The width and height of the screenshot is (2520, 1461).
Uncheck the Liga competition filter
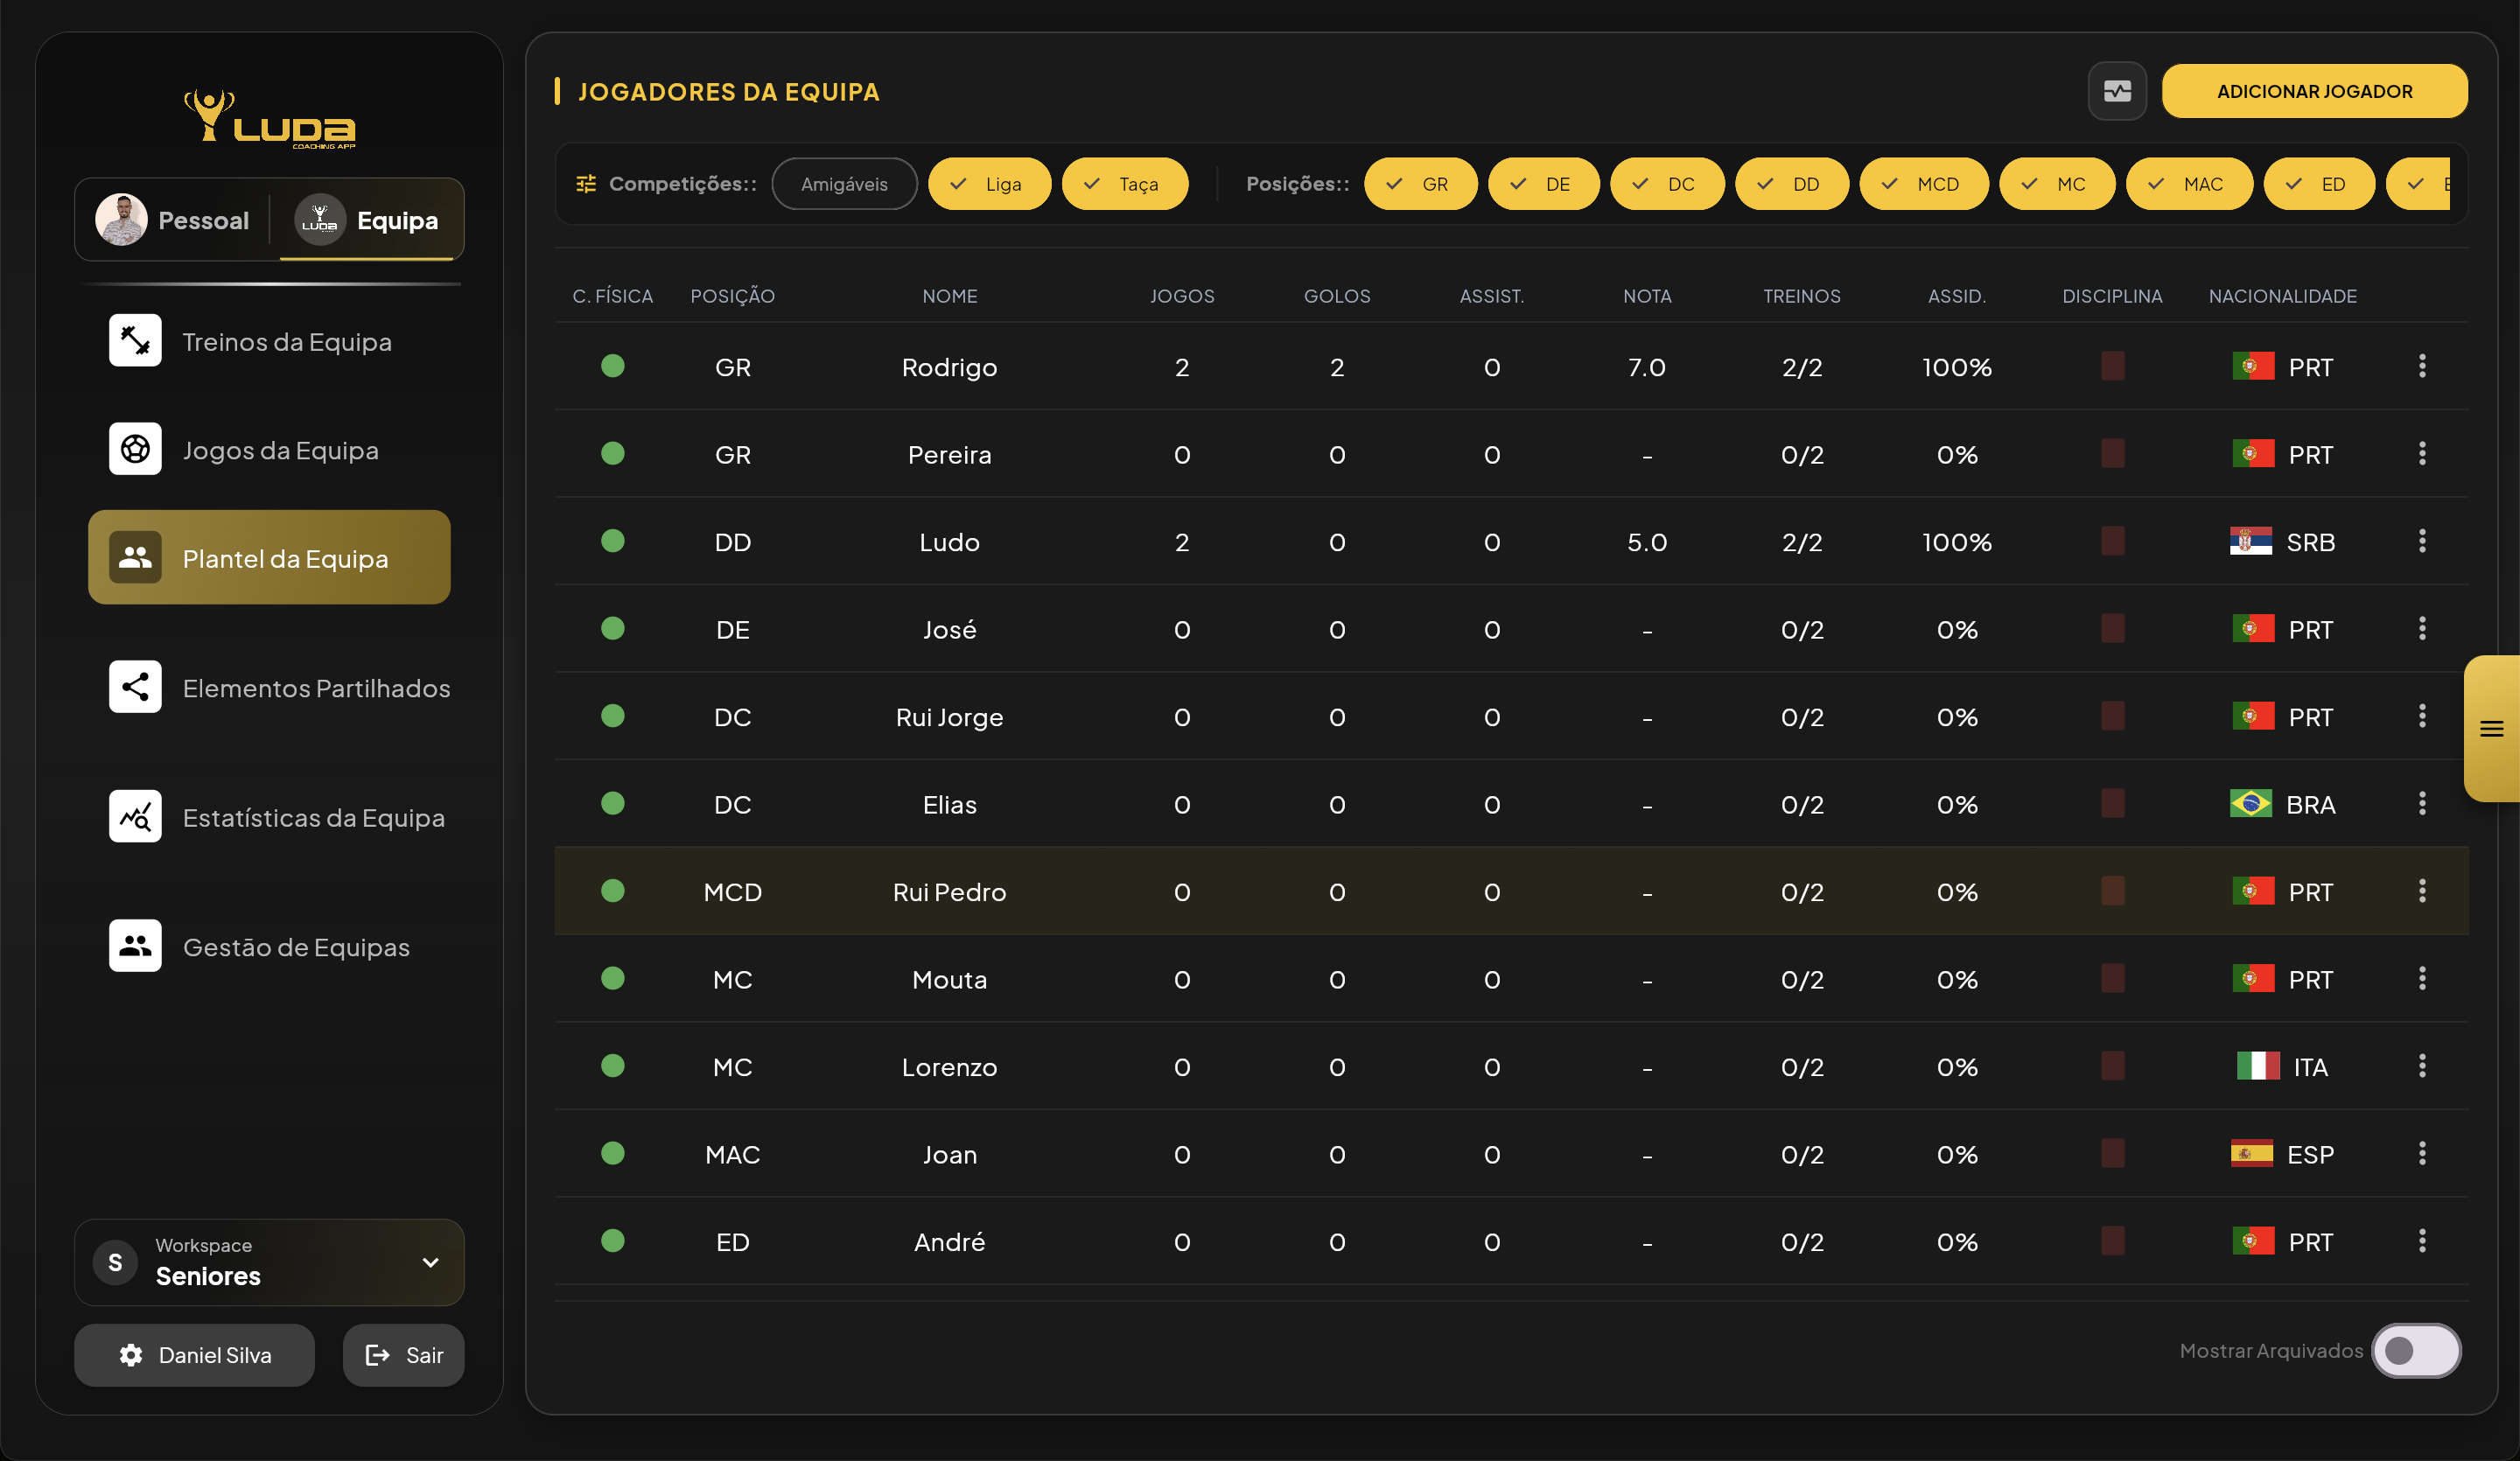pos(989,183)
